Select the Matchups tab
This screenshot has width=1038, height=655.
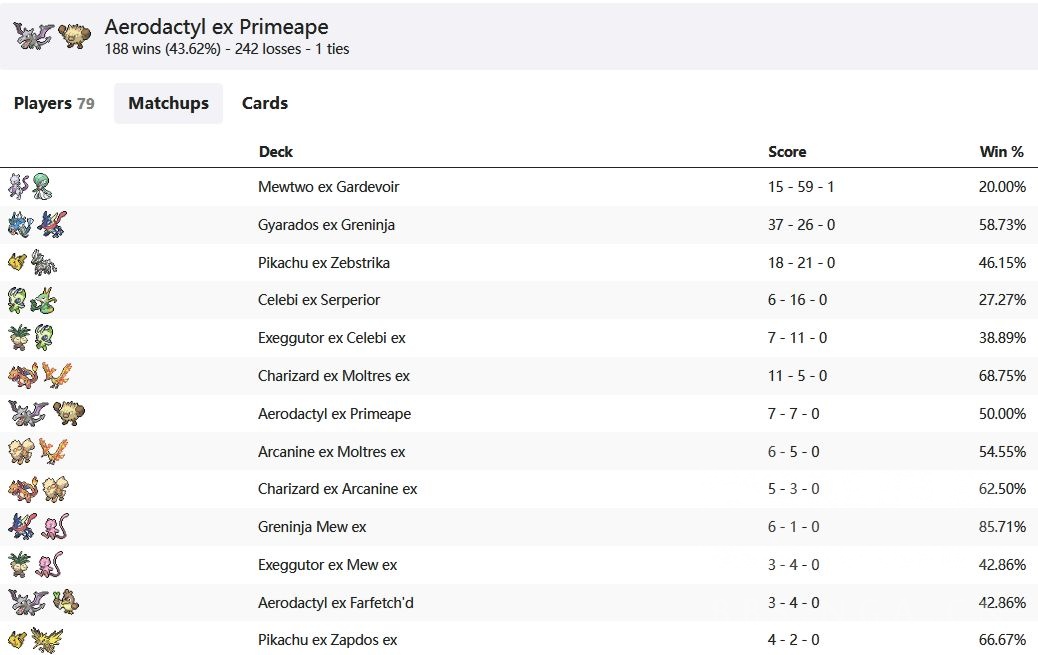pyautogui.click(x=168, y=103)
